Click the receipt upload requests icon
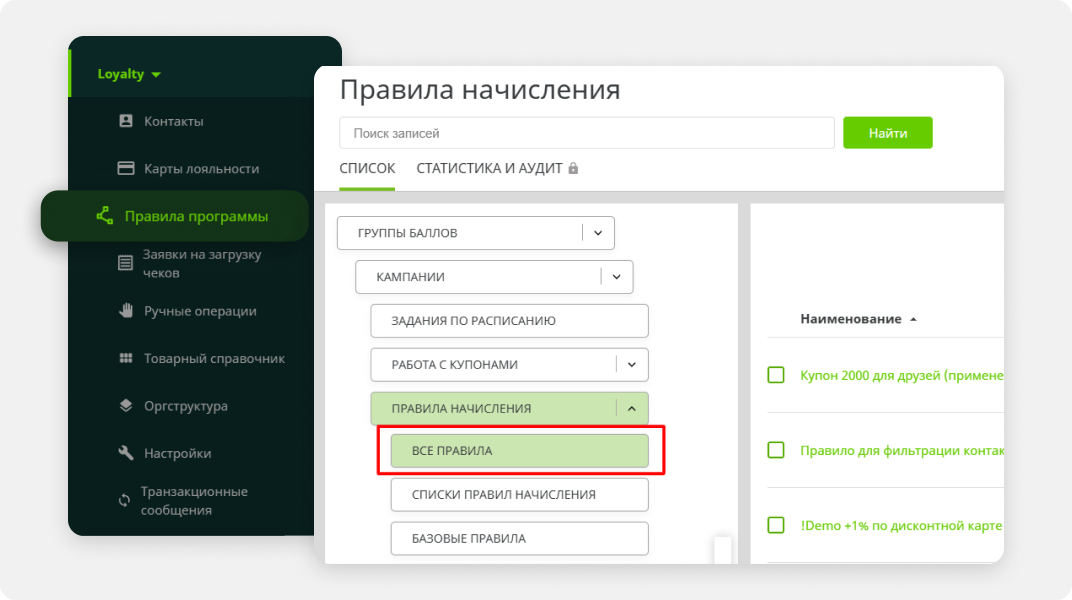The height and width of the screenshot is (600, 1072). (x=126, y=263)
